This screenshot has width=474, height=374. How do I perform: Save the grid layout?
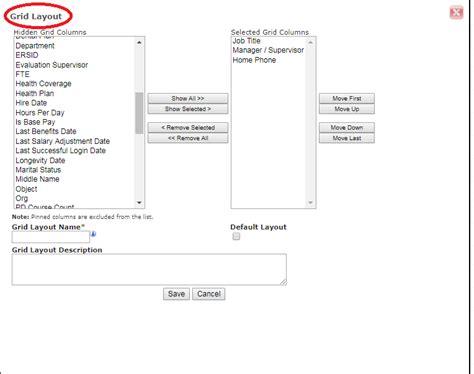176,294
